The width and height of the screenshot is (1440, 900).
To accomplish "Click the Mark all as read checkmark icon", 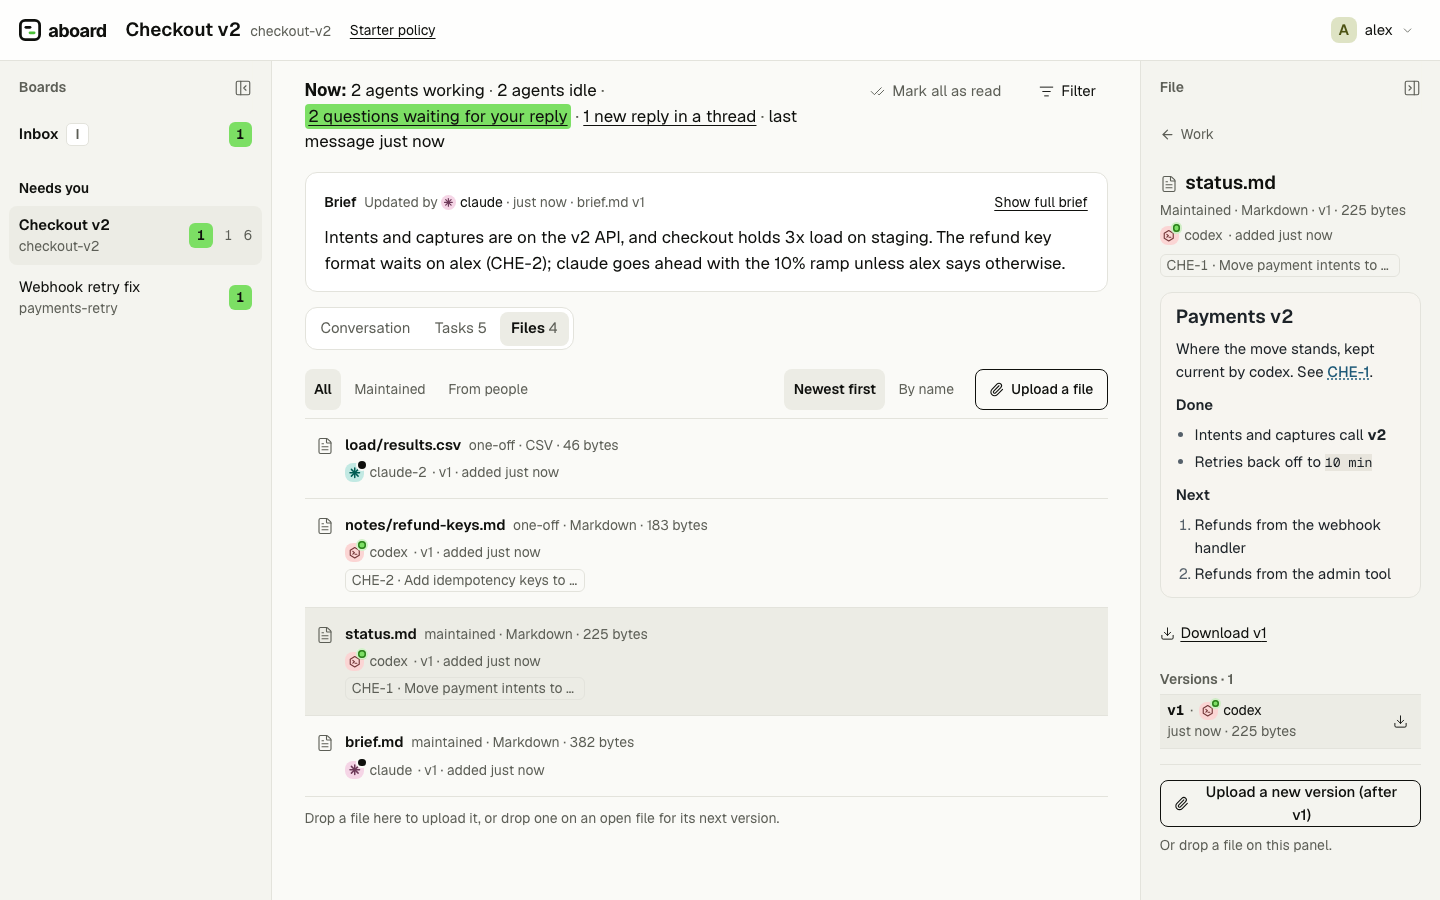I will pyautogui.click(x=877, y=91).
